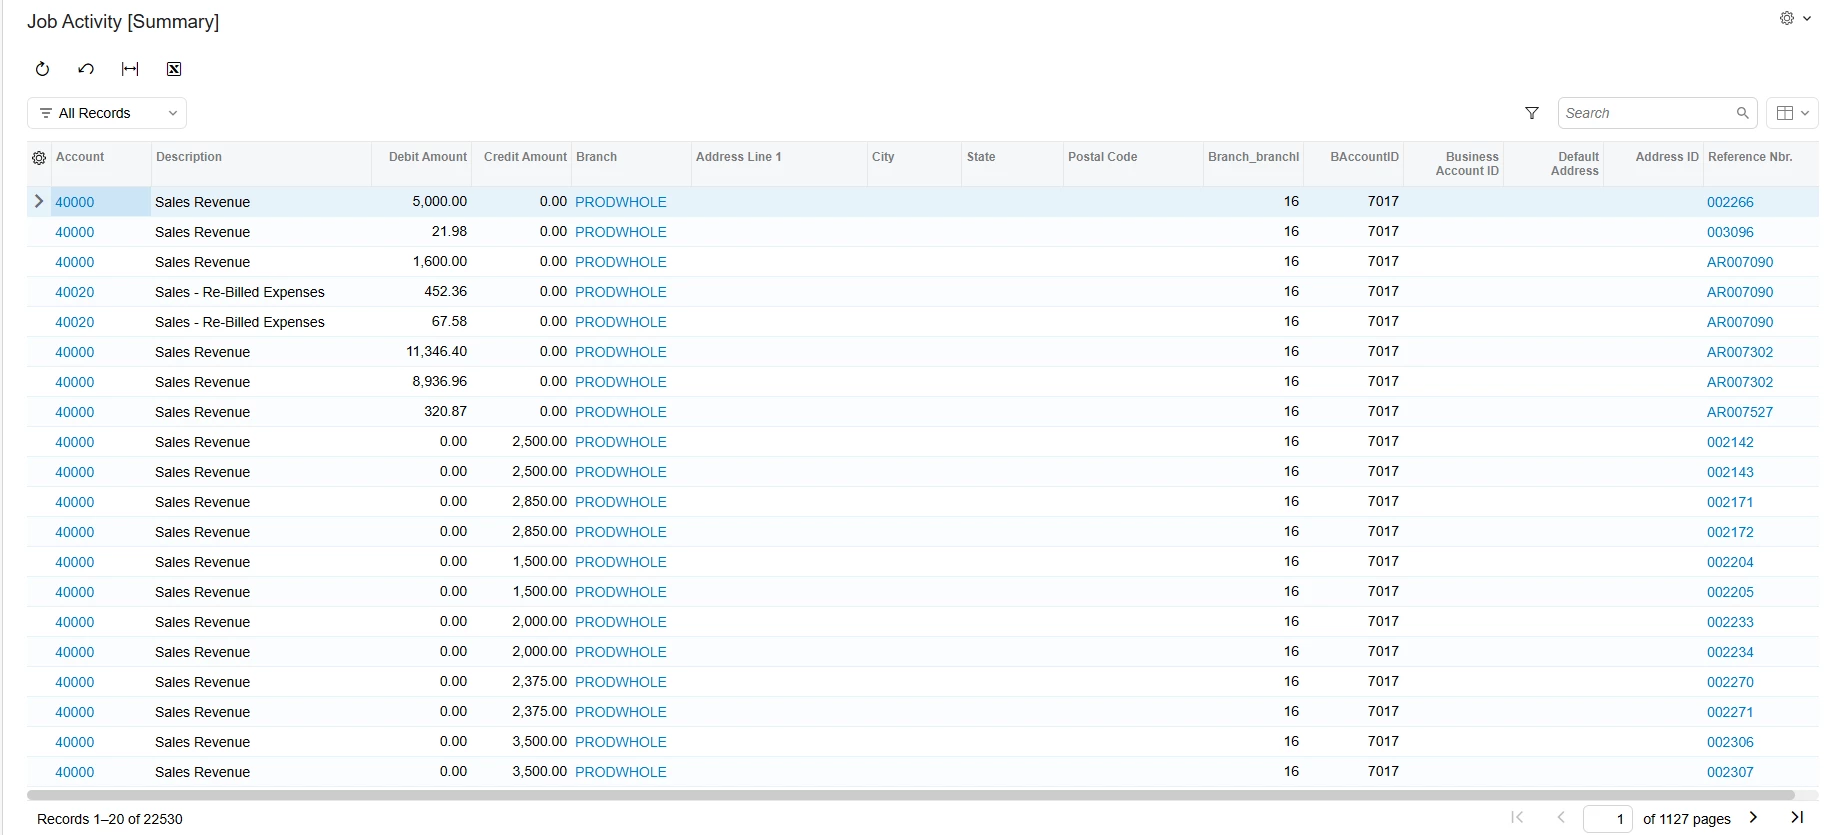The width and height of the screenshot is (1843, 835).
Task: Export the grid to Excel
Action: [174, 69]
